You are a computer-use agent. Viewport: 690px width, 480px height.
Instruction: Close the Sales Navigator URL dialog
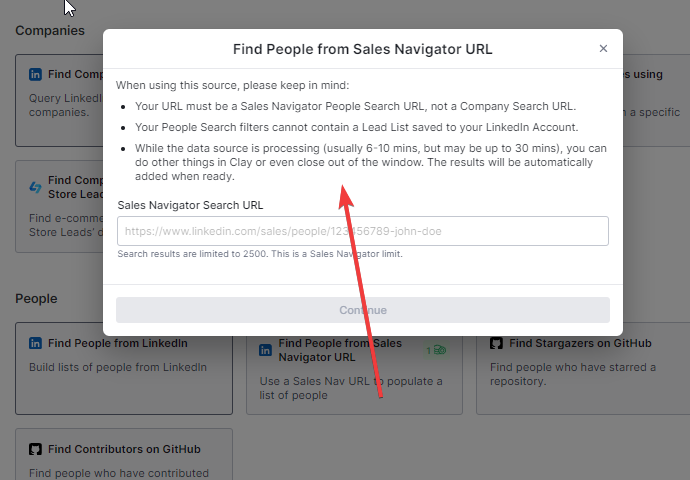pos(603,48)
